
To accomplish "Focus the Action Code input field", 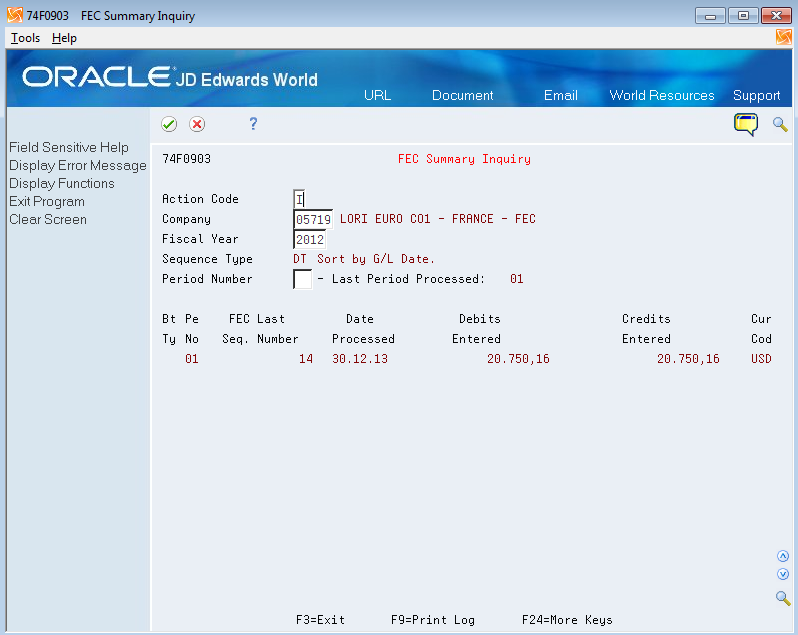I will [x=299, y=199].
